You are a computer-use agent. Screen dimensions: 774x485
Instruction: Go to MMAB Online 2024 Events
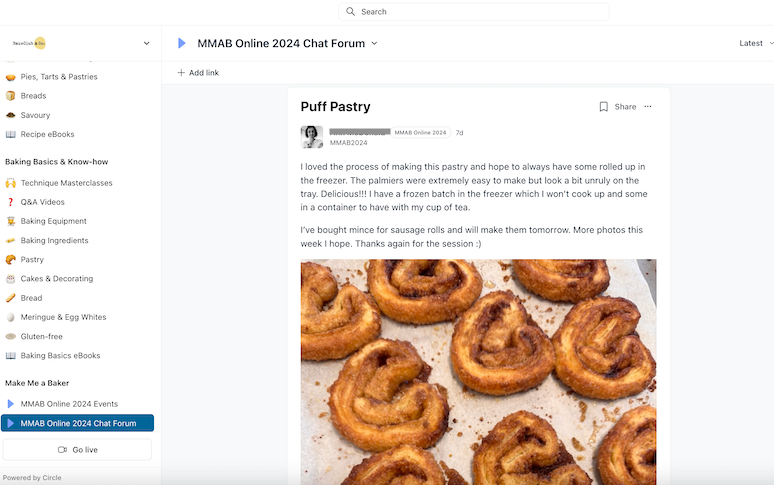[x=68, y=404]
